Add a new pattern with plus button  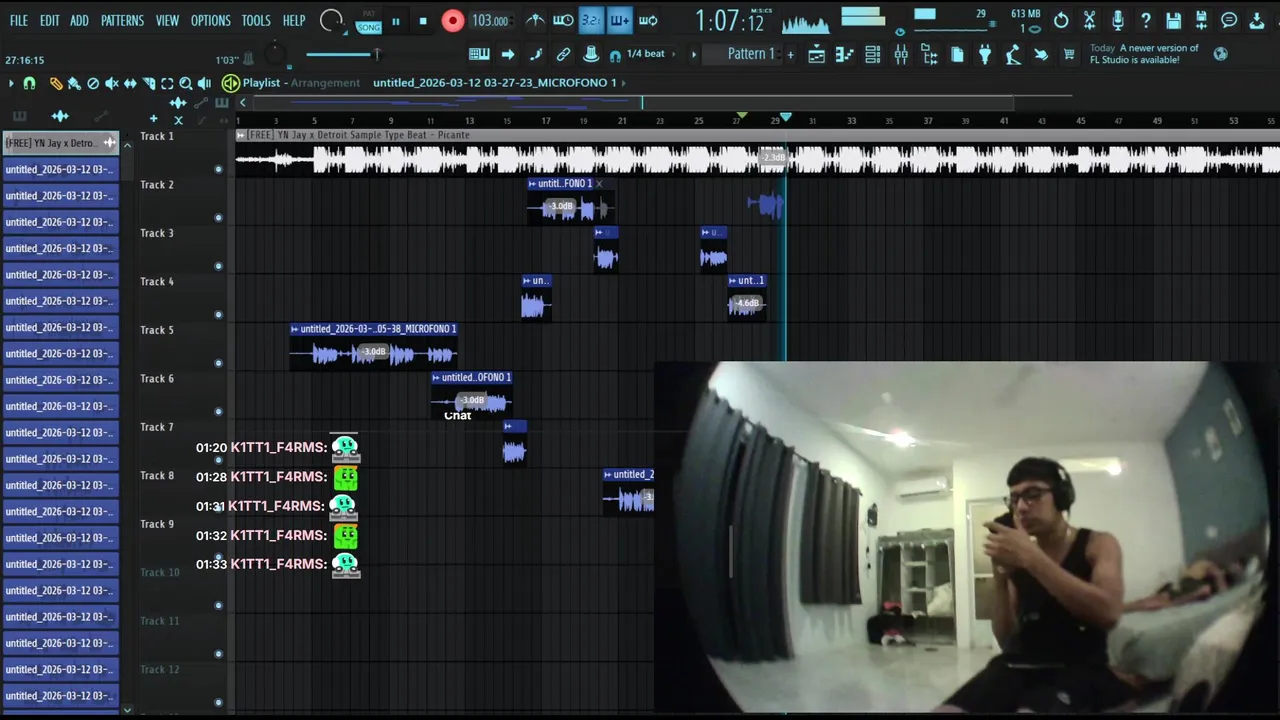pyautogui.click(x=790, y=54)
